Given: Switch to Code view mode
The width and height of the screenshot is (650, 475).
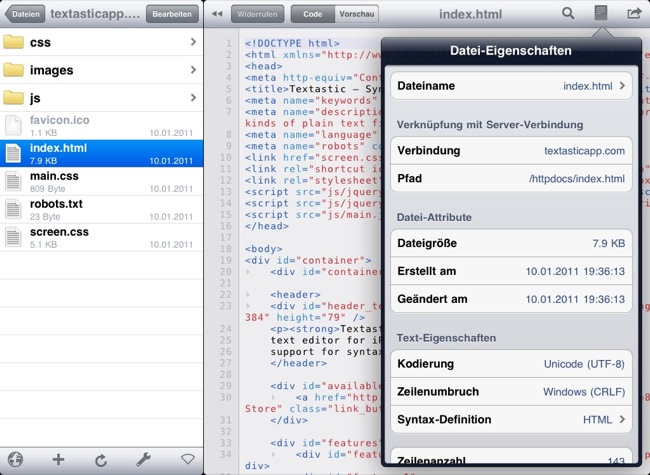Looking at the screenshot, I should click(x=312, y=14).
